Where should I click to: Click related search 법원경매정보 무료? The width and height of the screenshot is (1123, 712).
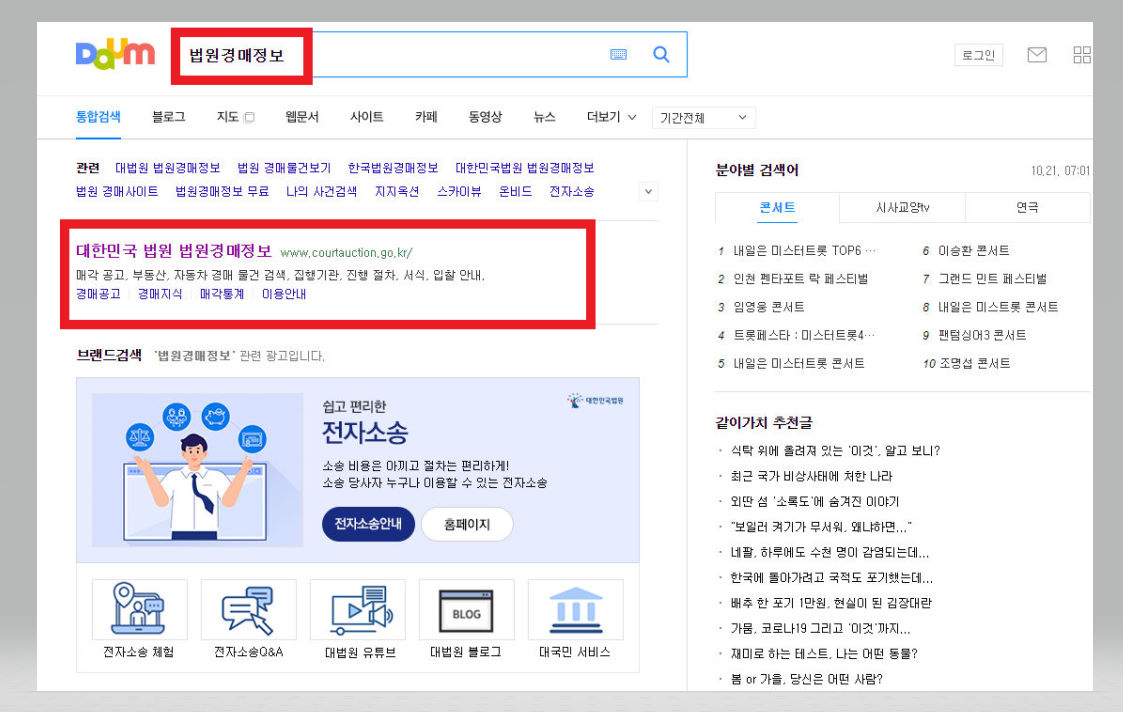coord(222,191)
